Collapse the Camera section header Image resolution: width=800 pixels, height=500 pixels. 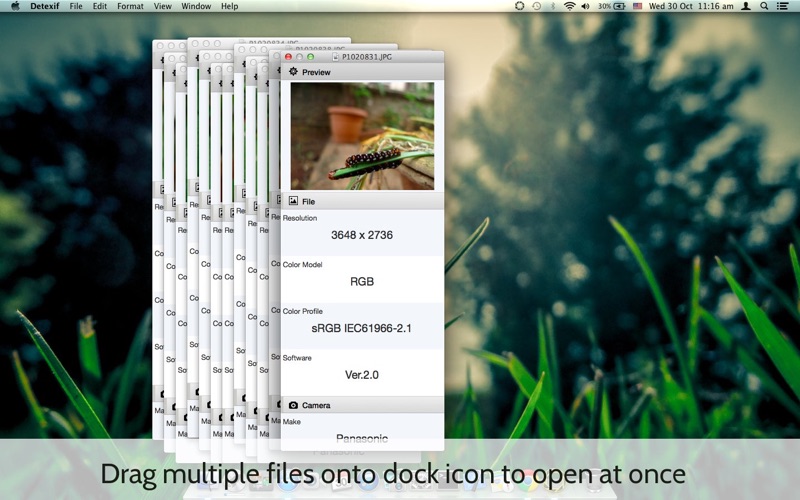[x=362, y=405]
